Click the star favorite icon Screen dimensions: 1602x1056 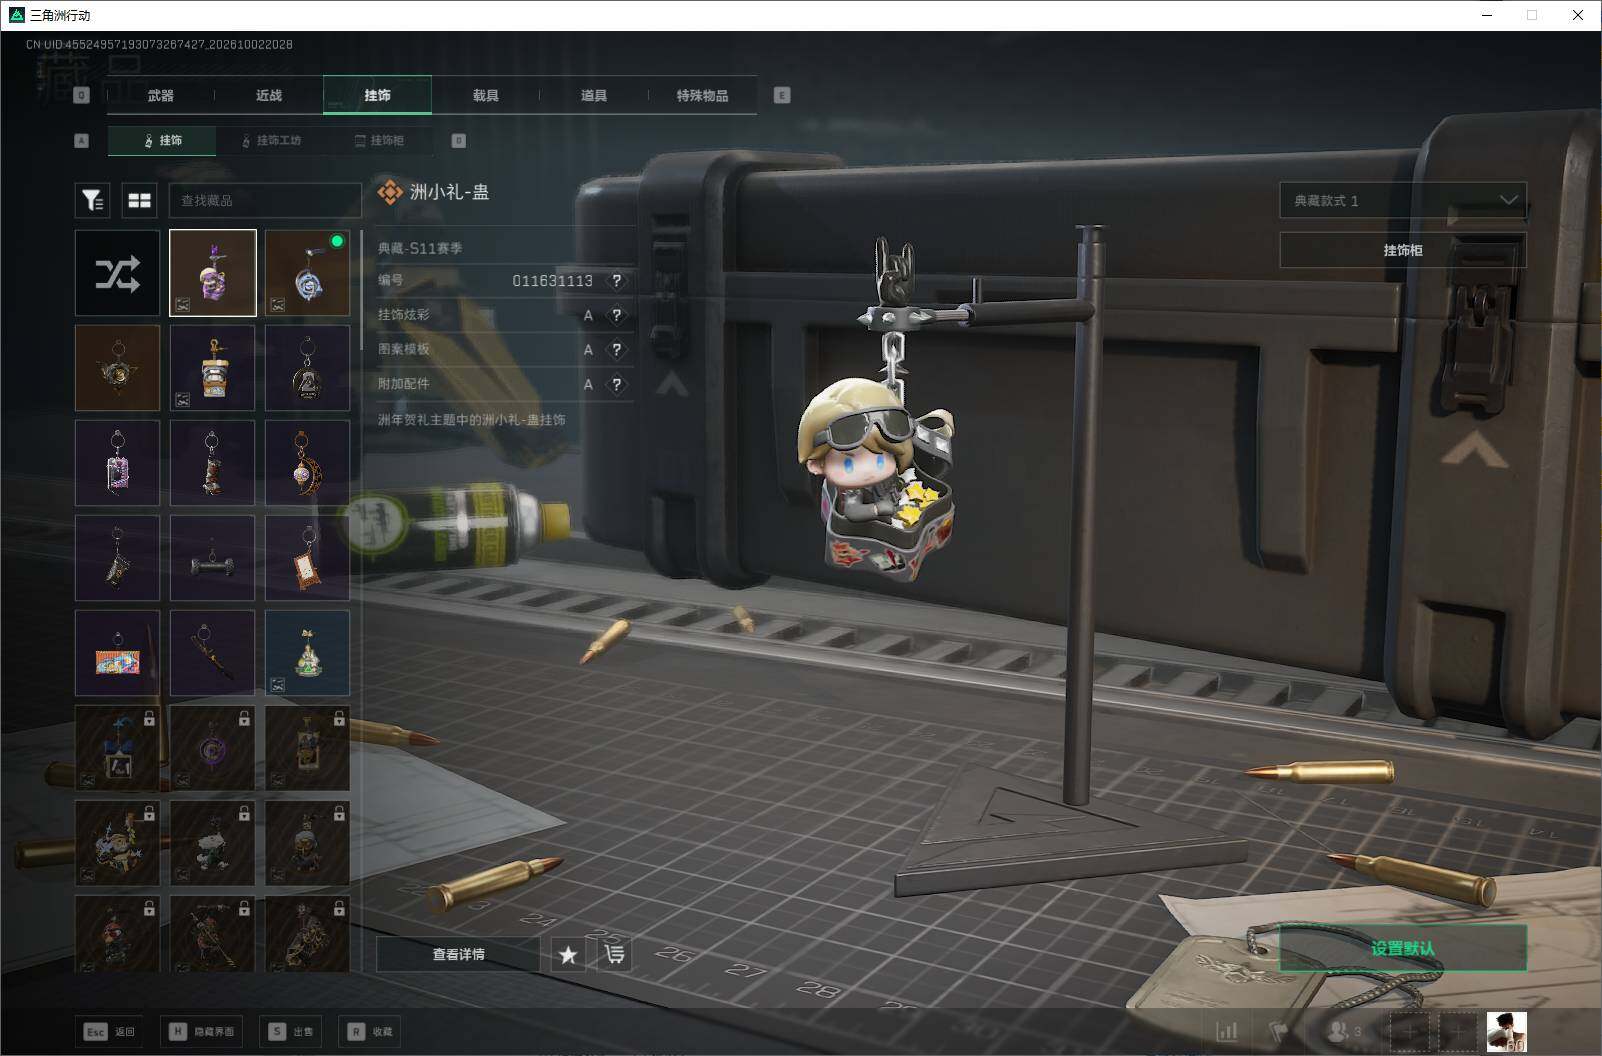pyautogui.click(x=568, y=955)
